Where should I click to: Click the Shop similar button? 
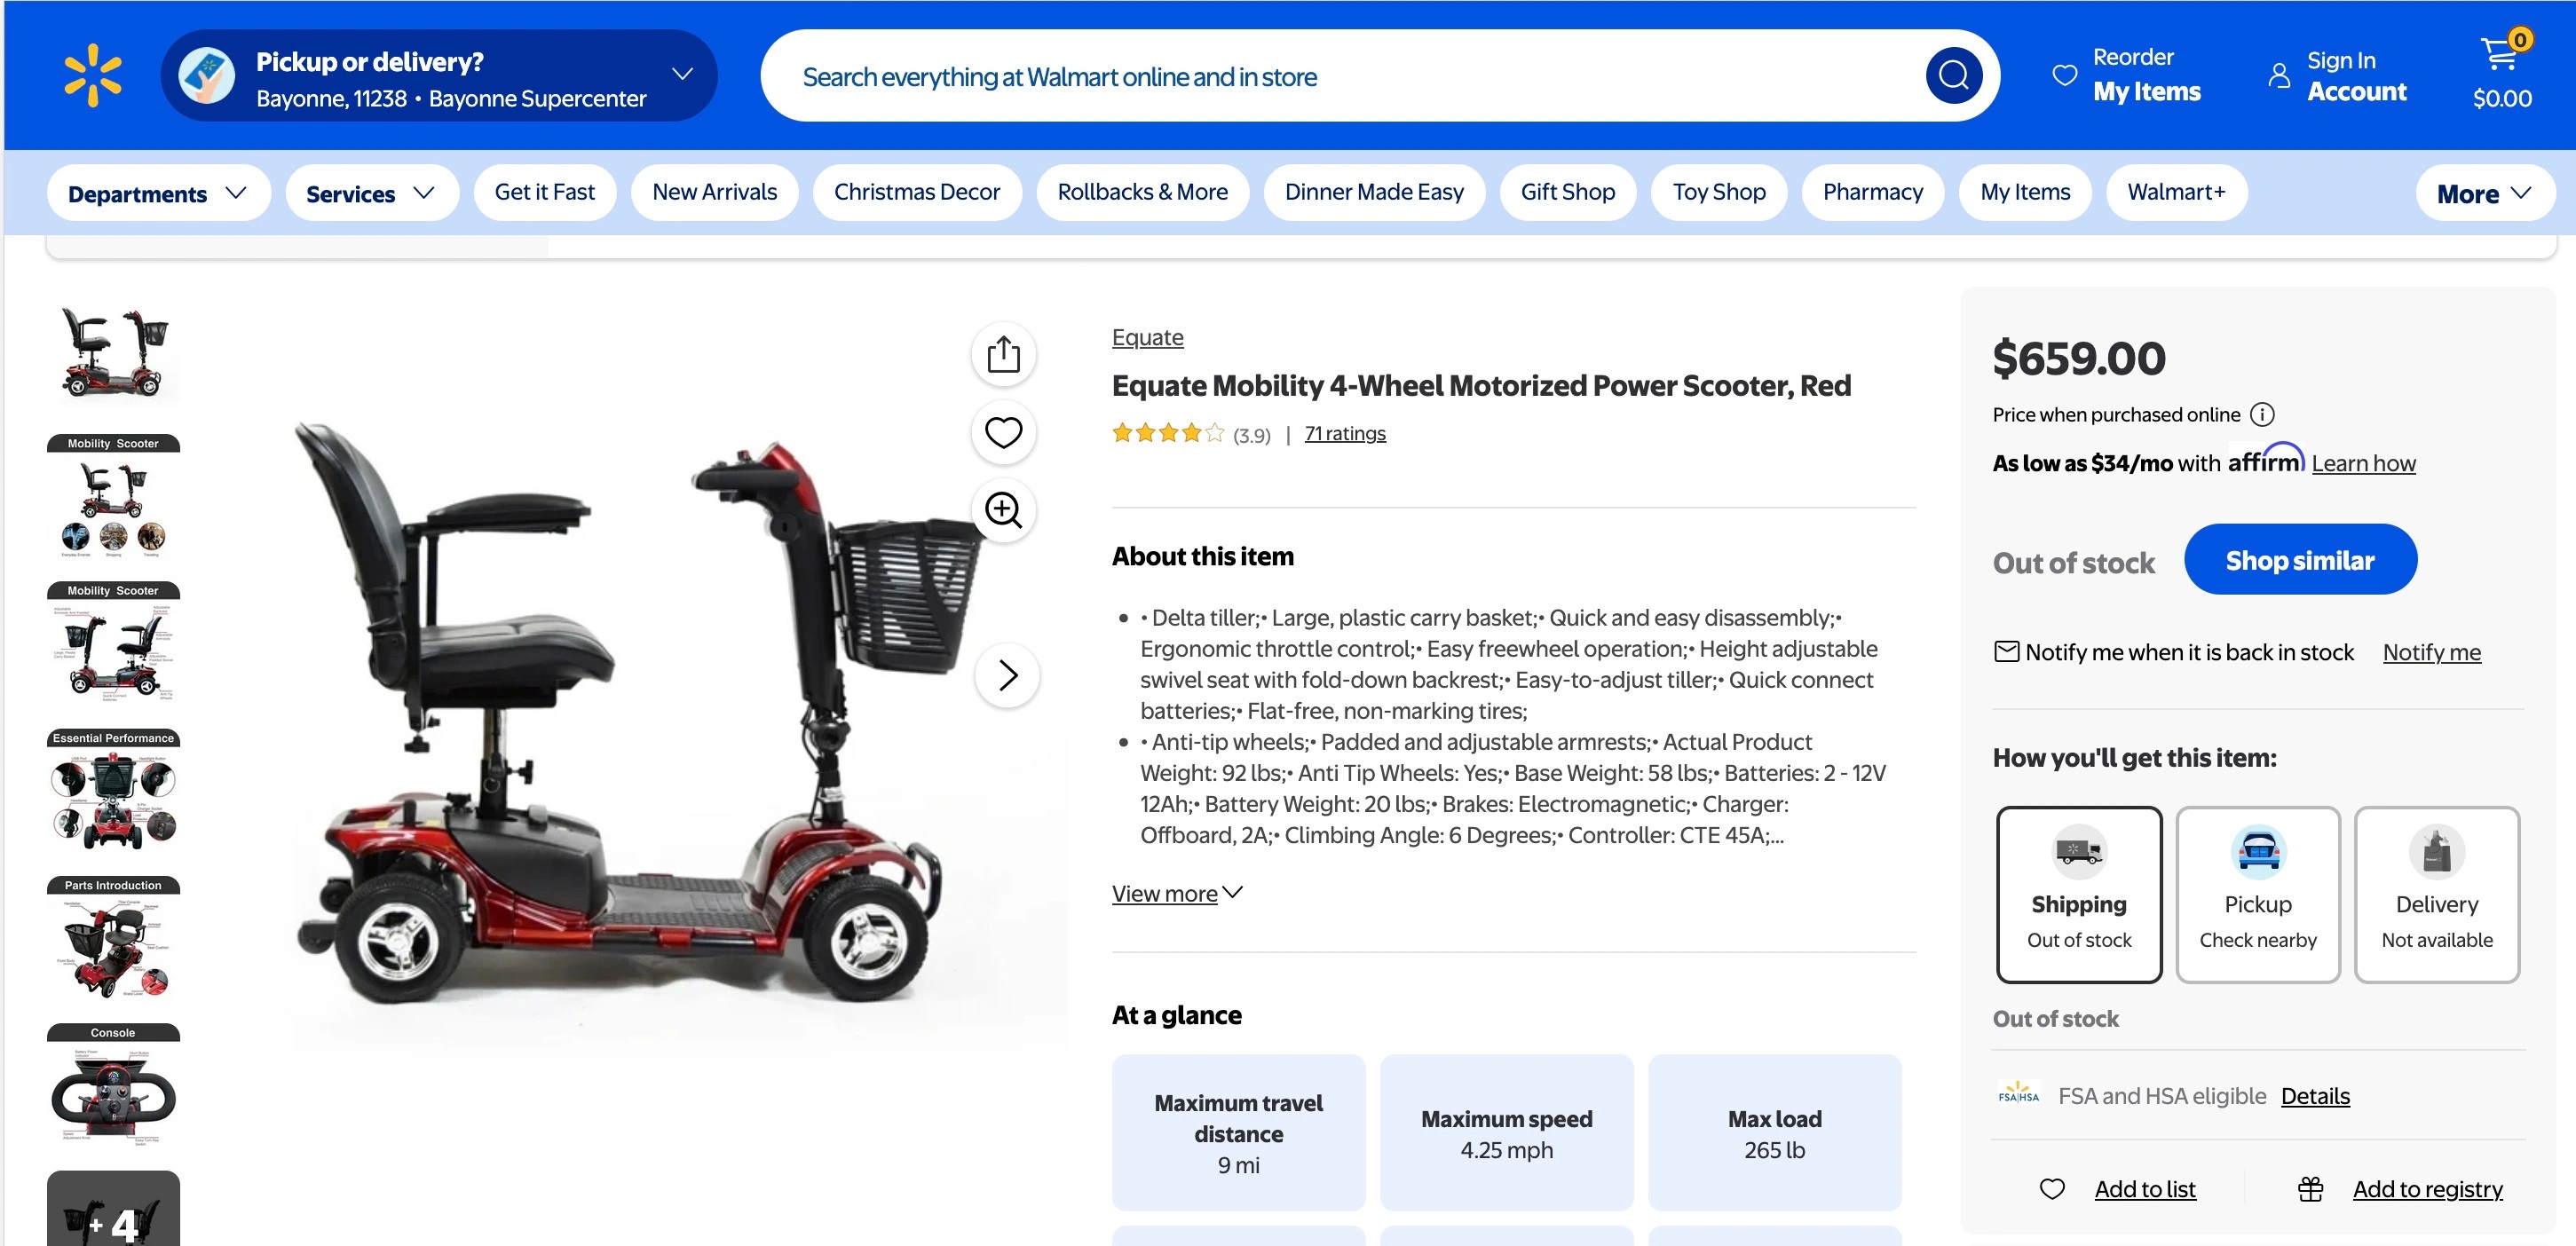click(x=2300, y=560)
